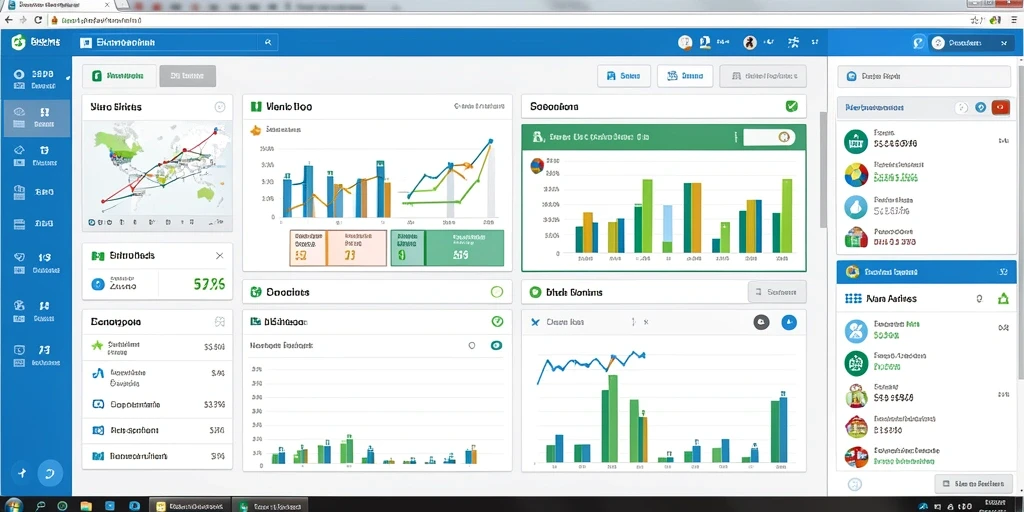Toggle the white switch in the green chart banner
Viewport: 1024px width, 512px height.
click(x=769, y=137)
